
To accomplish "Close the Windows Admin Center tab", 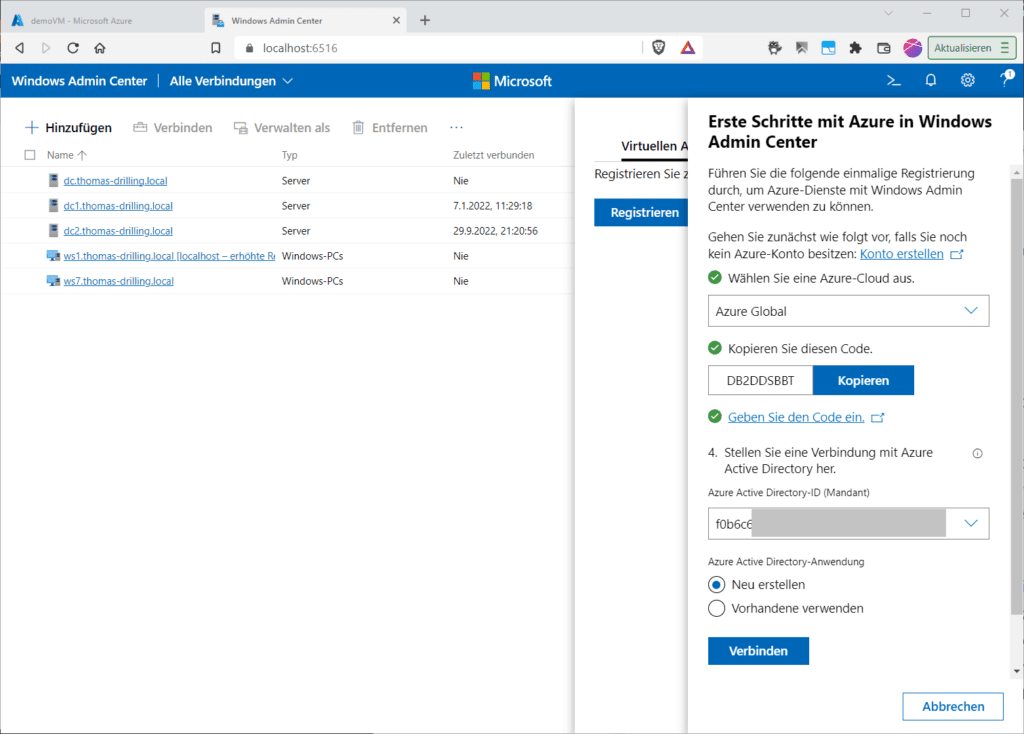I will 396,20.
